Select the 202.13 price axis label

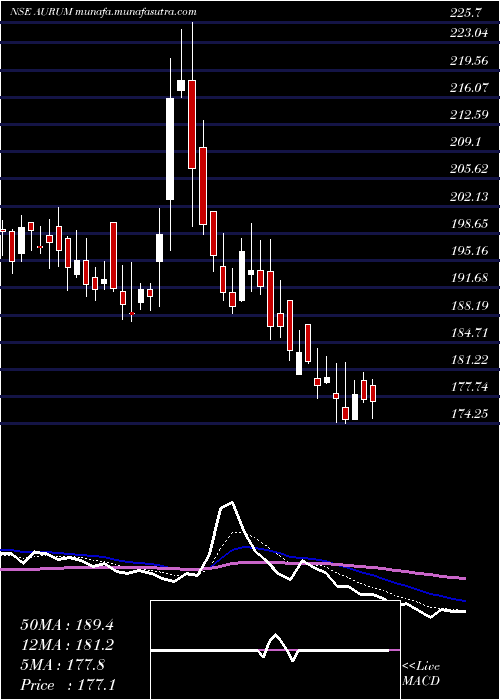pyautogui.click(x=469, y=196)
